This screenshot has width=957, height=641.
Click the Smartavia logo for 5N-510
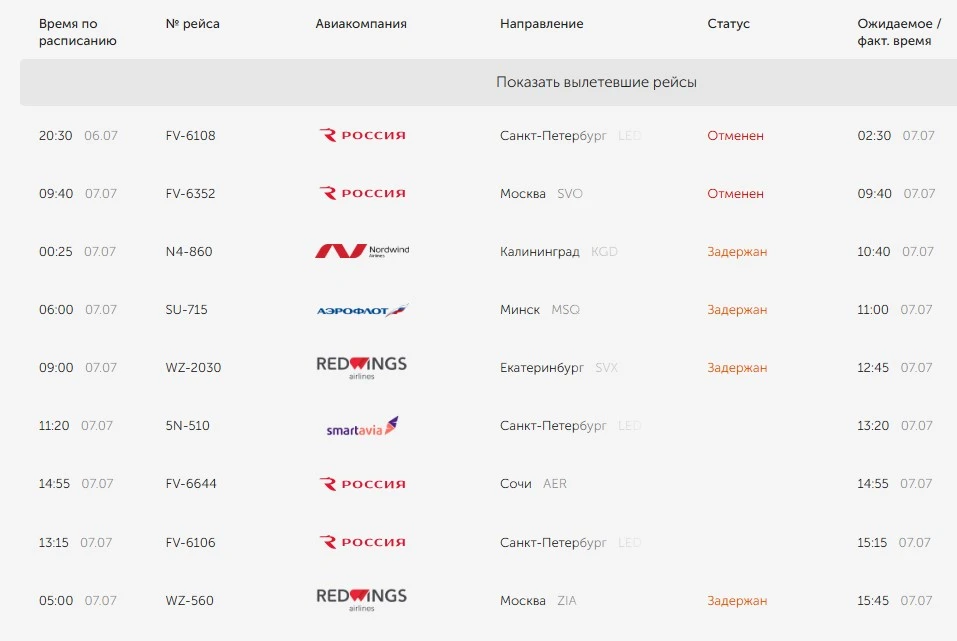pos(363,426)
